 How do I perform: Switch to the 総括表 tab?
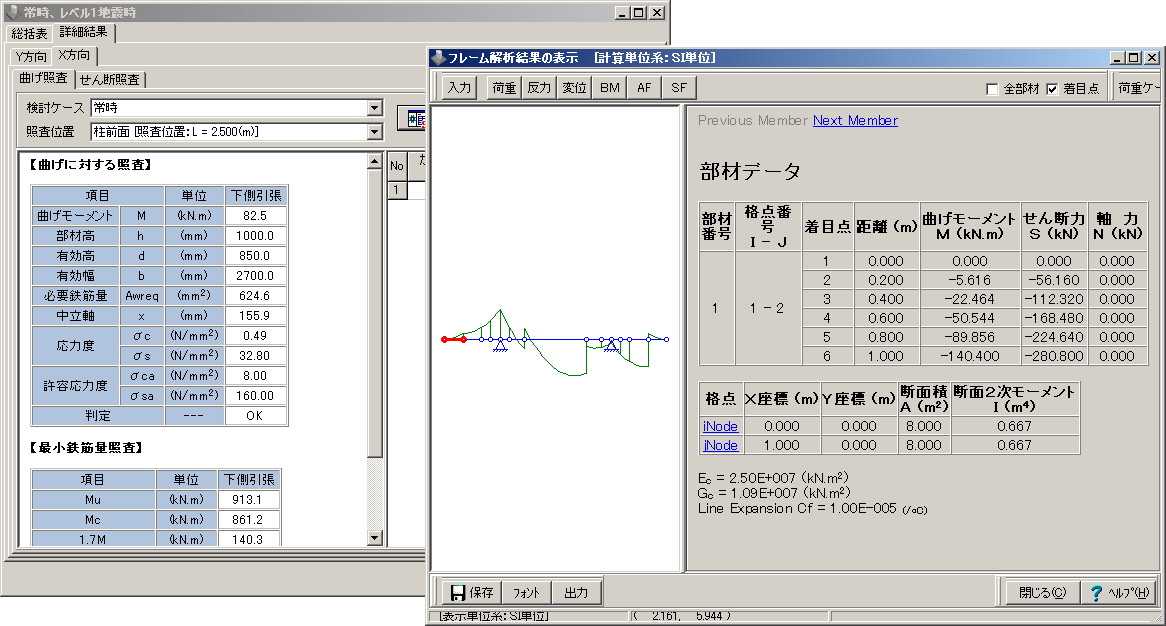click(x=29, y=33)
